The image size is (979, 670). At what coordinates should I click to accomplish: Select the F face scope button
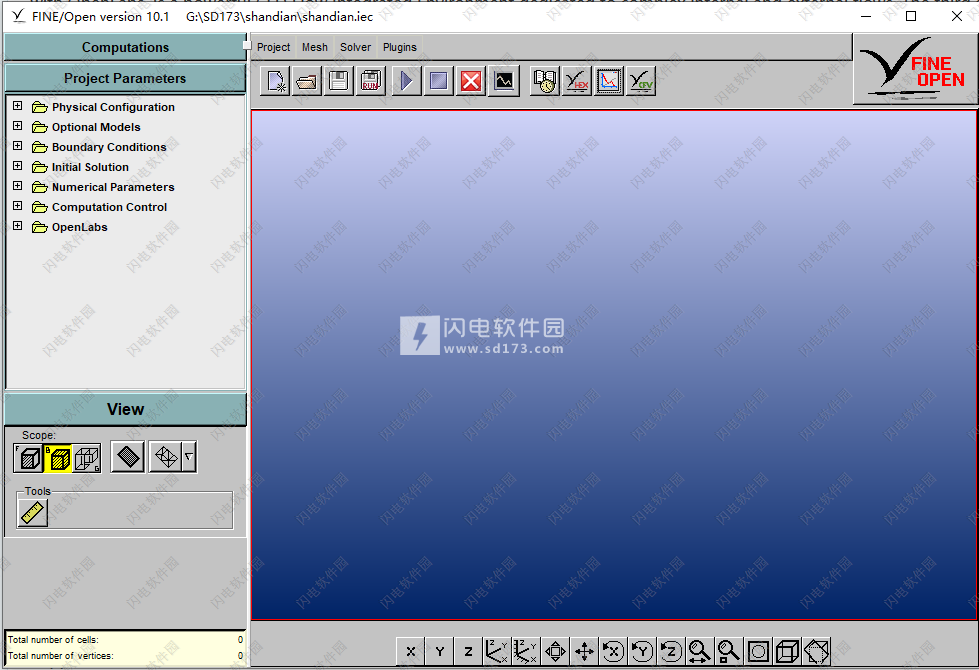click(29, 458)
